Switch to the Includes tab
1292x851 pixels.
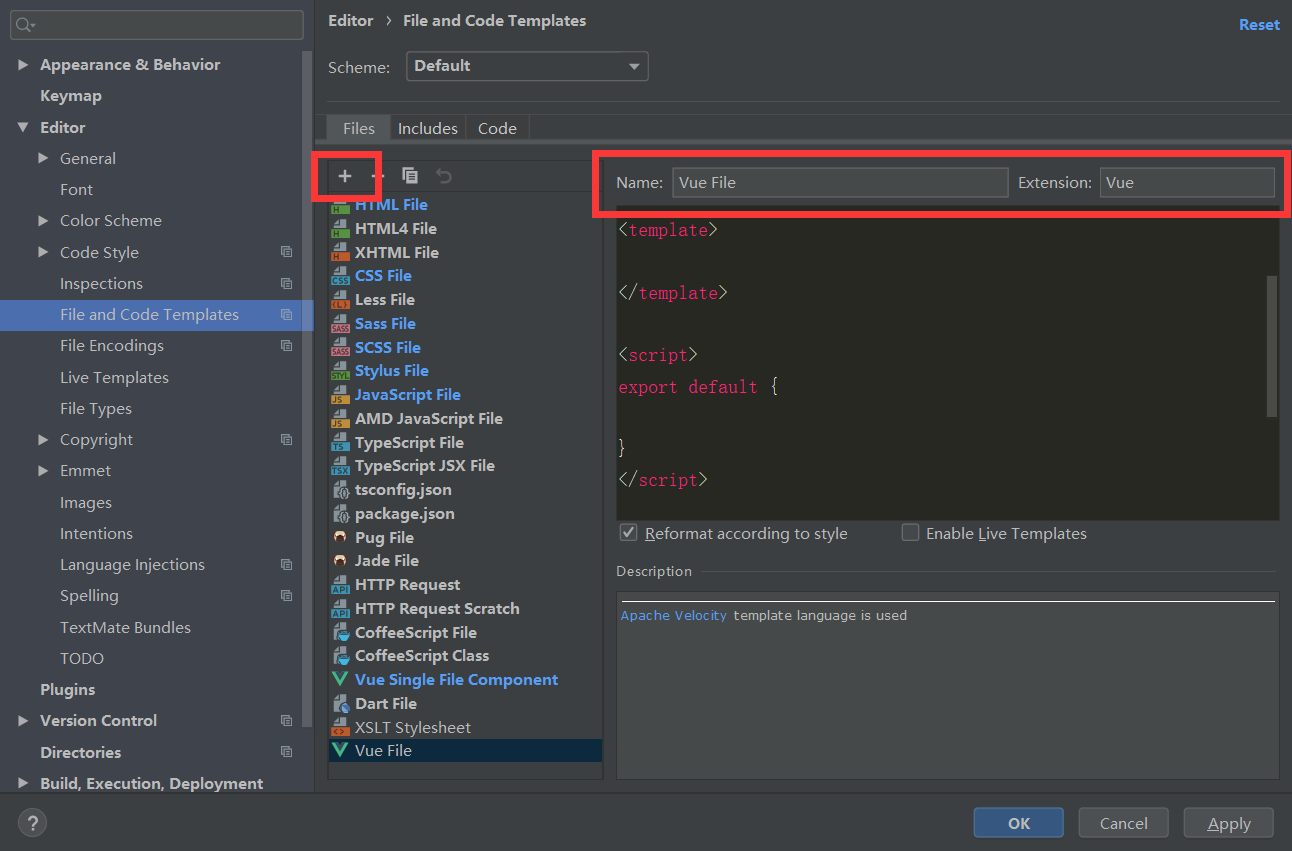pyautogui.click(x=427, y=128)
